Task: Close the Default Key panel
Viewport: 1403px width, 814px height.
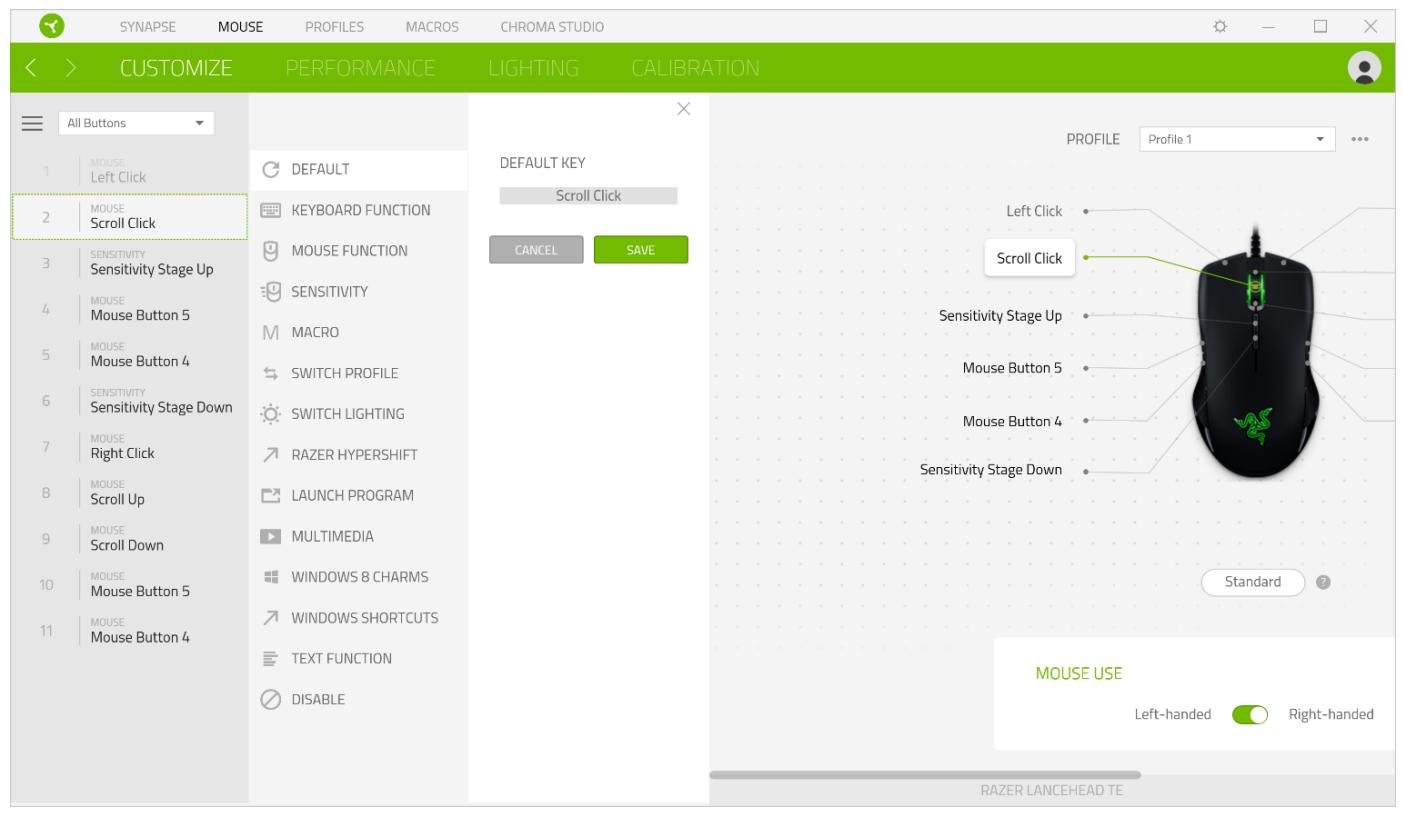Action: click(x=684, y=109)
